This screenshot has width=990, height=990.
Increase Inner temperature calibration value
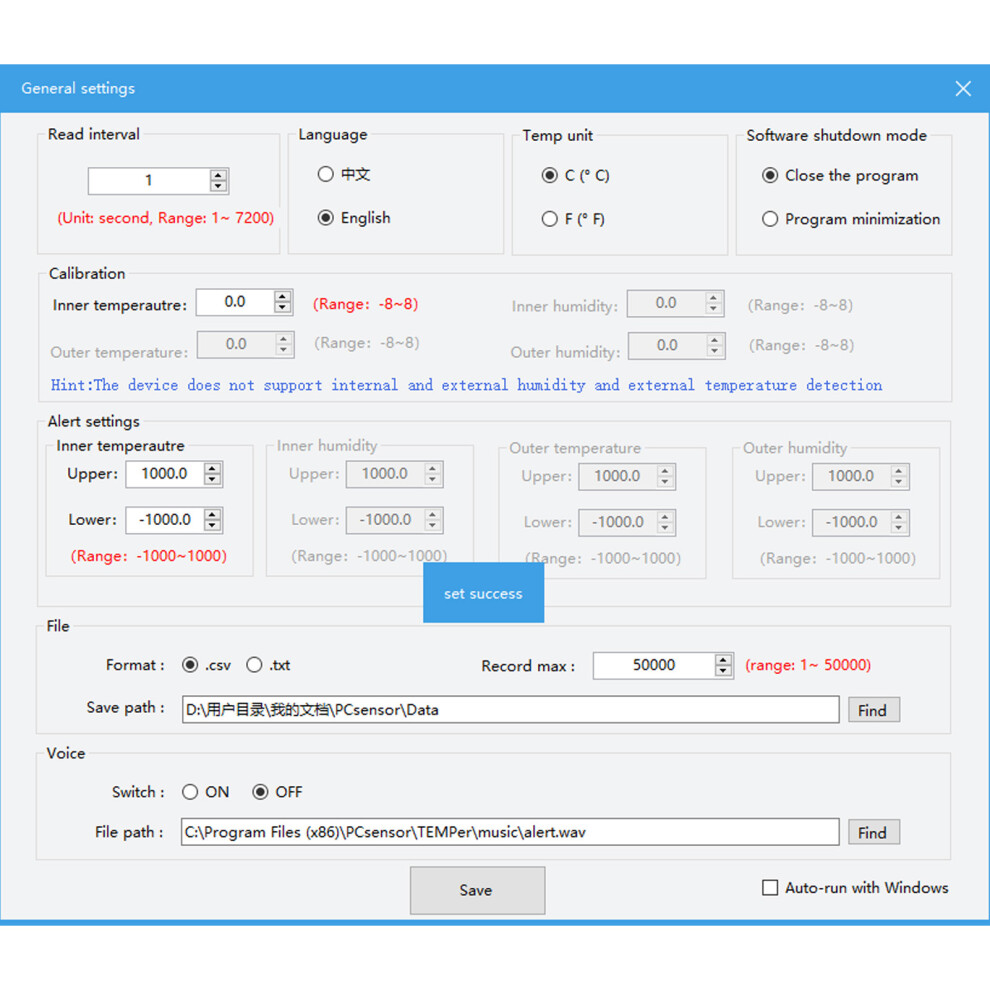pyautogui.click(x=283, y=296)
